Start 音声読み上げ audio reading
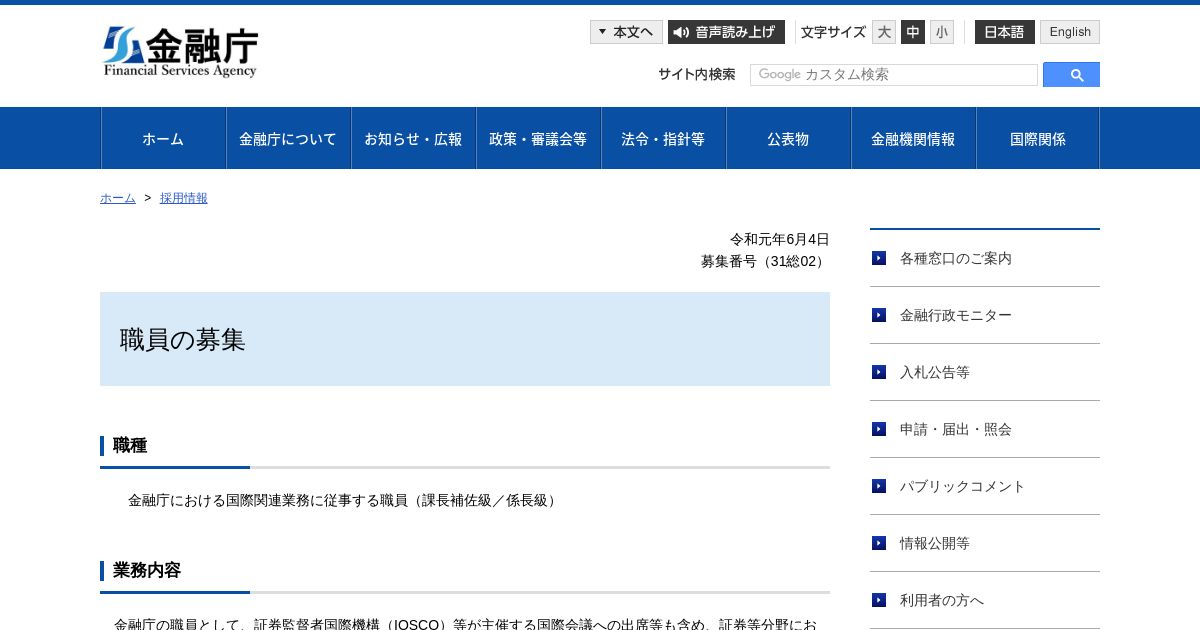This screenshot has width=1200, height=630. click(726, 32)
